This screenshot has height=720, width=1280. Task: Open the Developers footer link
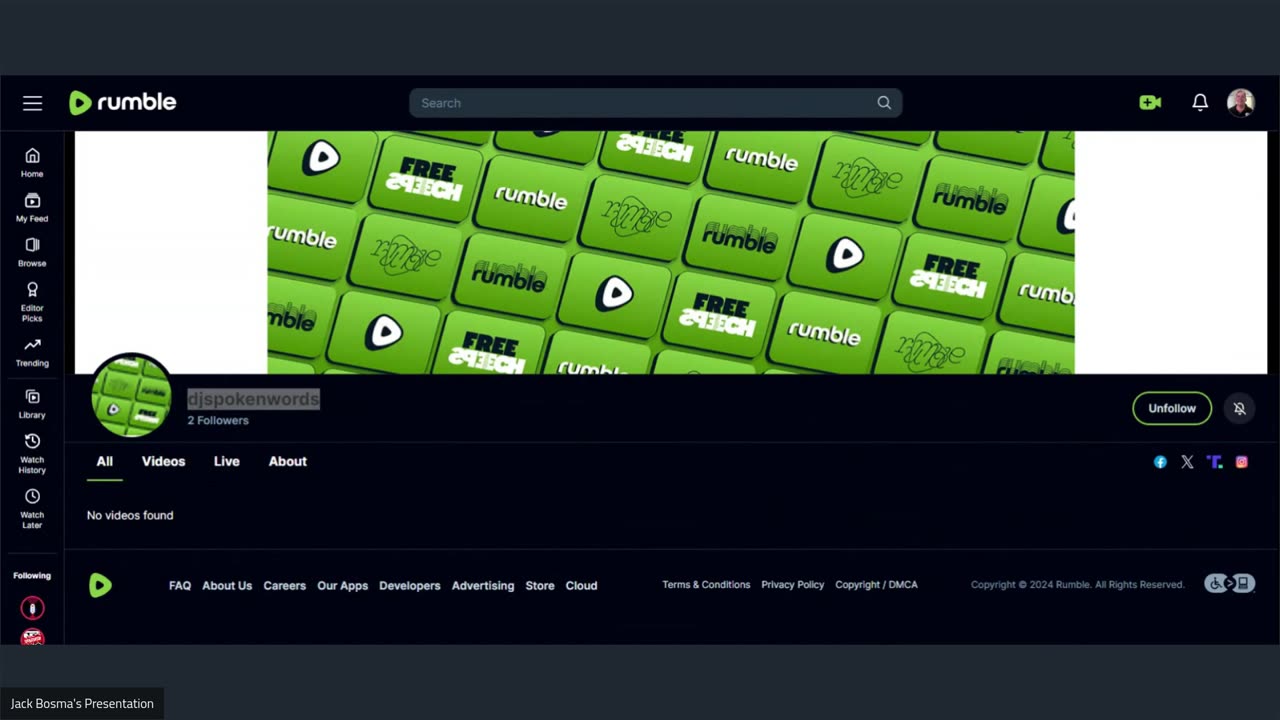(x=410, y=585)
